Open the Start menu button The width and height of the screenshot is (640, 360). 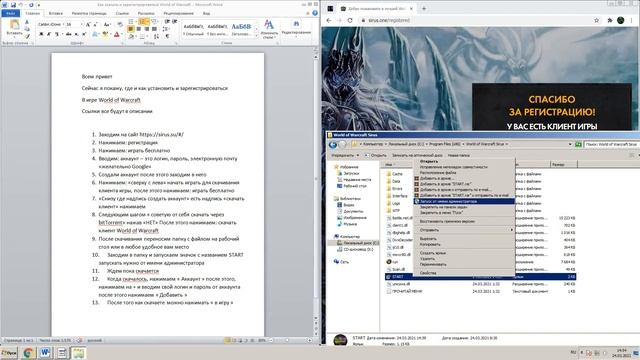pos(9,353)
